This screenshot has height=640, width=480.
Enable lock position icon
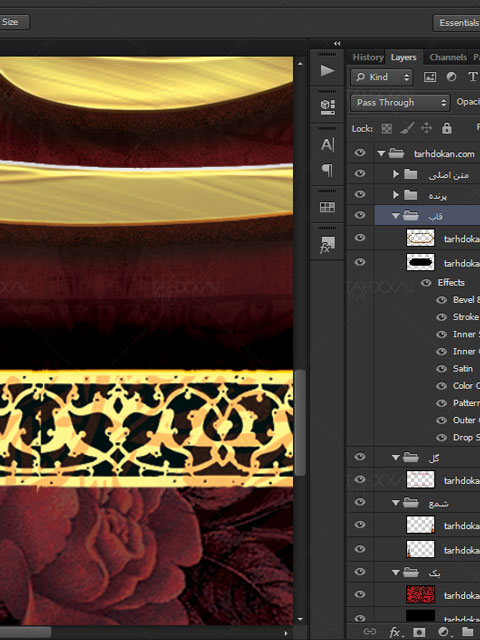426,128
